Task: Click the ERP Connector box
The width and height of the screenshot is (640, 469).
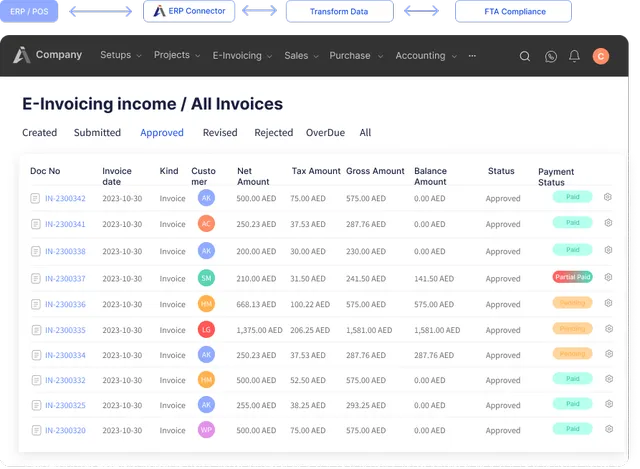Action: (x=189, y=11)
